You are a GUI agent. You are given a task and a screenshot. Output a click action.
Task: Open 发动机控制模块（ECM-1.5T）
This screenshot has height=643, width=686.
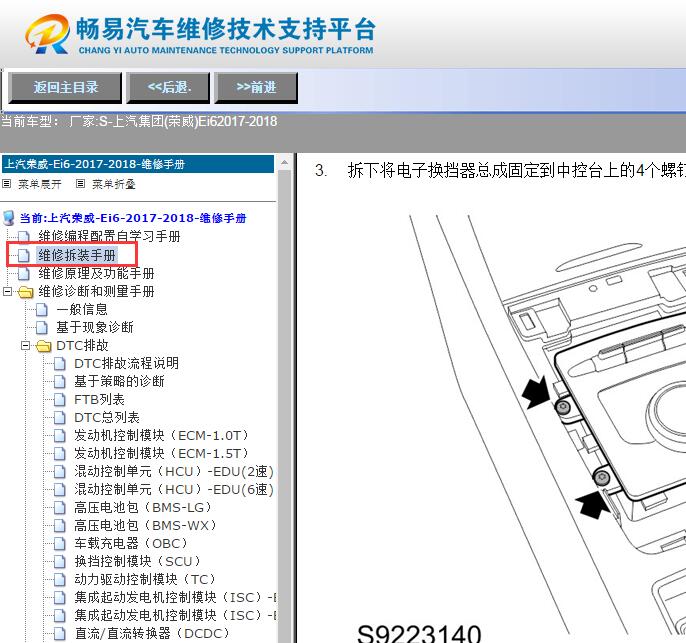coord(162,453)
